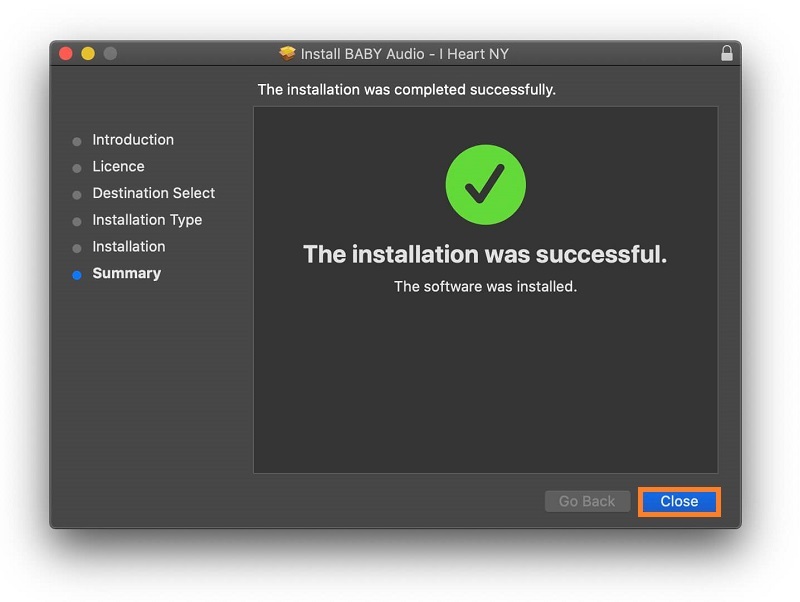This screenshot has width=800, height=602.
Task: Click the red window close button
Action: pos(66,54)
